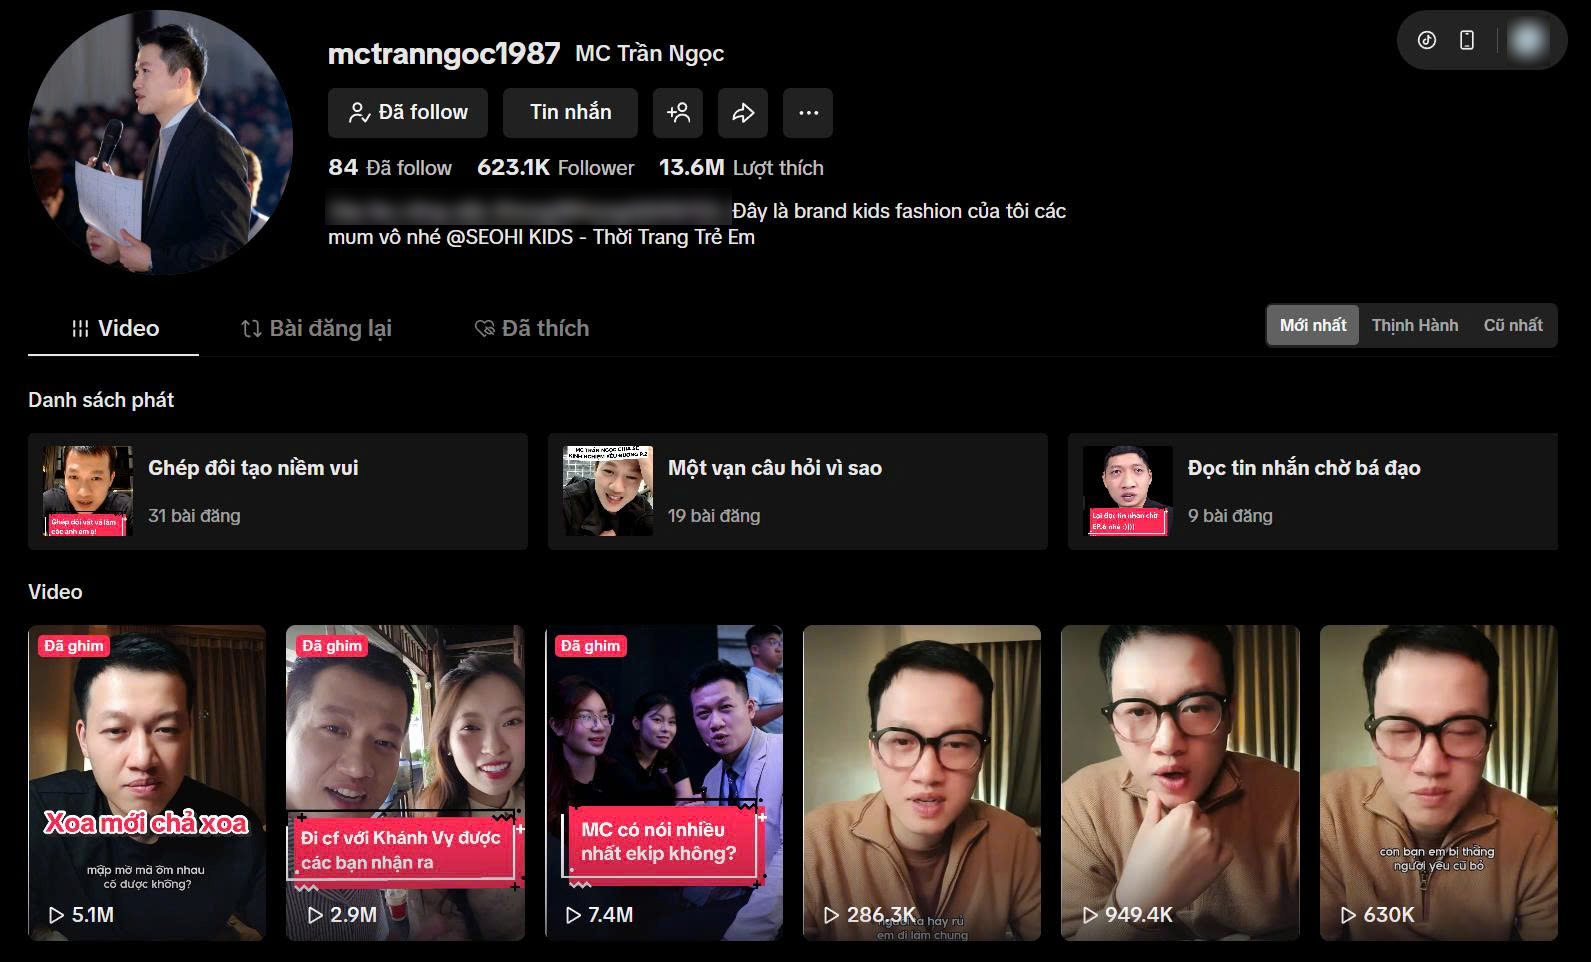
Task: Open the 623.1K Follower list
Action: click(555, 168)
